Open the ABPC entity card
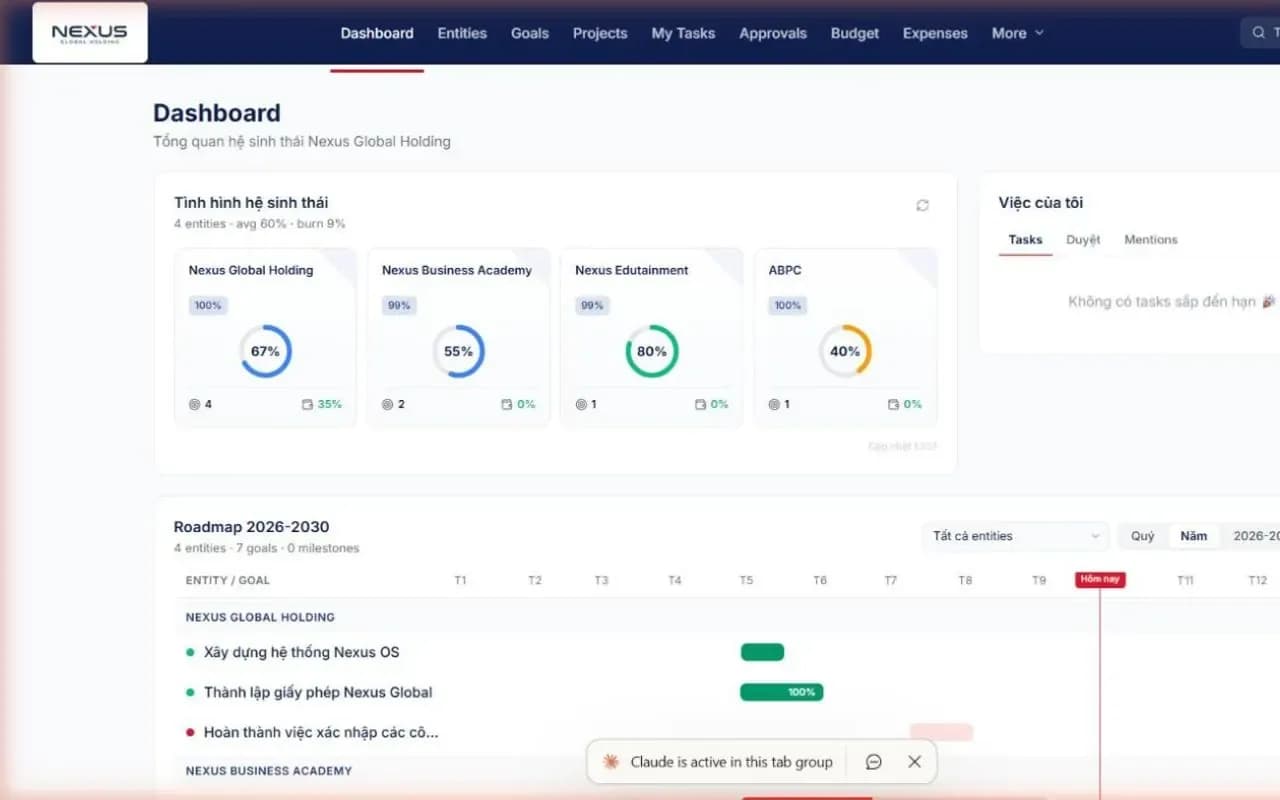 (845, 338)
